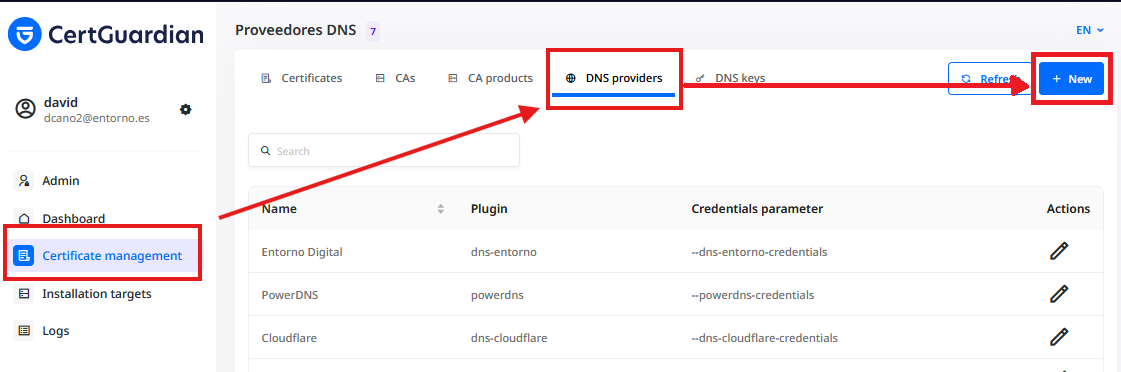This screenshot has width=1121, height=372.
Task: Switch to the CAs tab
Action: pyautogui.click(x=395, y=78)
